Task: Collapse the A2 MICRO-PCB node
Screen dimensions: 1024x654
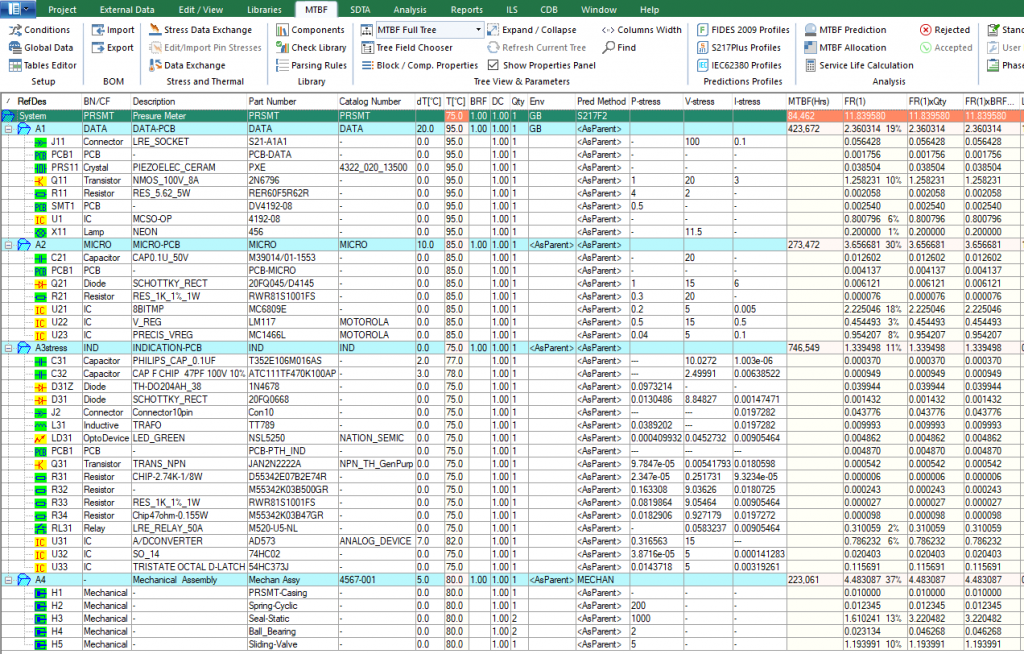Action: [8, 245]
